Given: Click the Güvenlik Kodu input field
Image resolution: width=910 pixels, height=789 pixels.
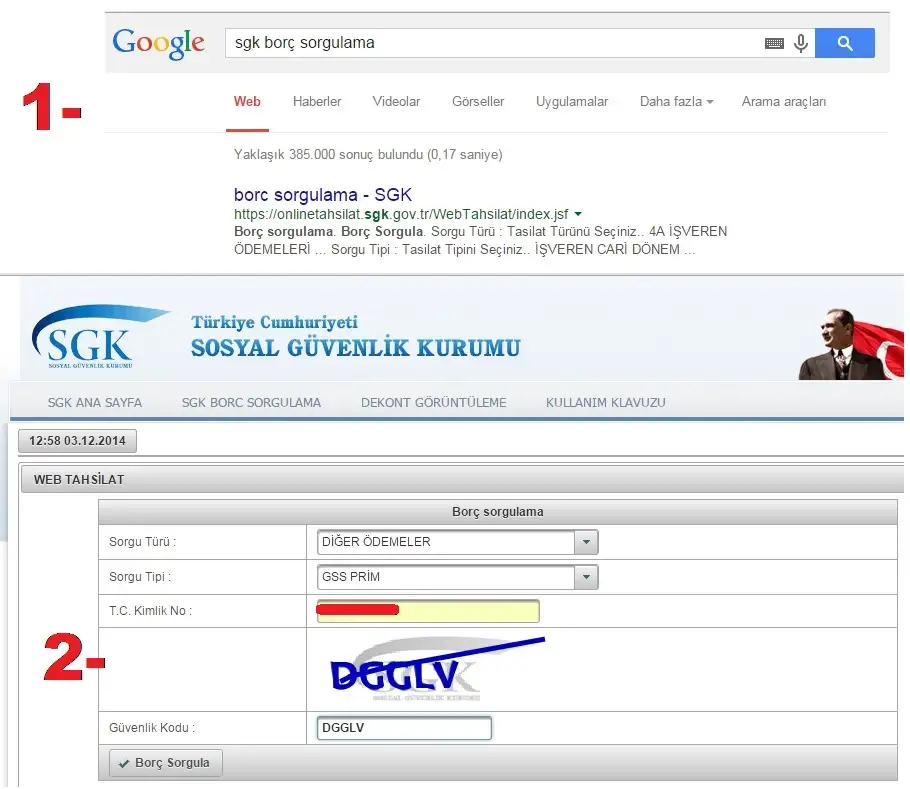Looking at the screenshot, I should [x=403, y=728].
